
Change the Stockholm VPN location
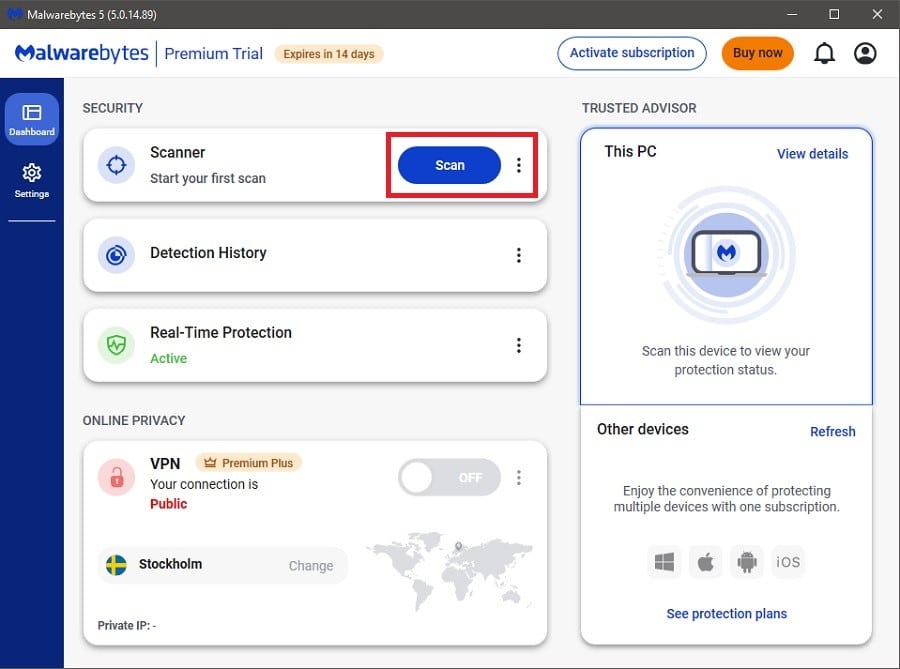tap(311, 566)
